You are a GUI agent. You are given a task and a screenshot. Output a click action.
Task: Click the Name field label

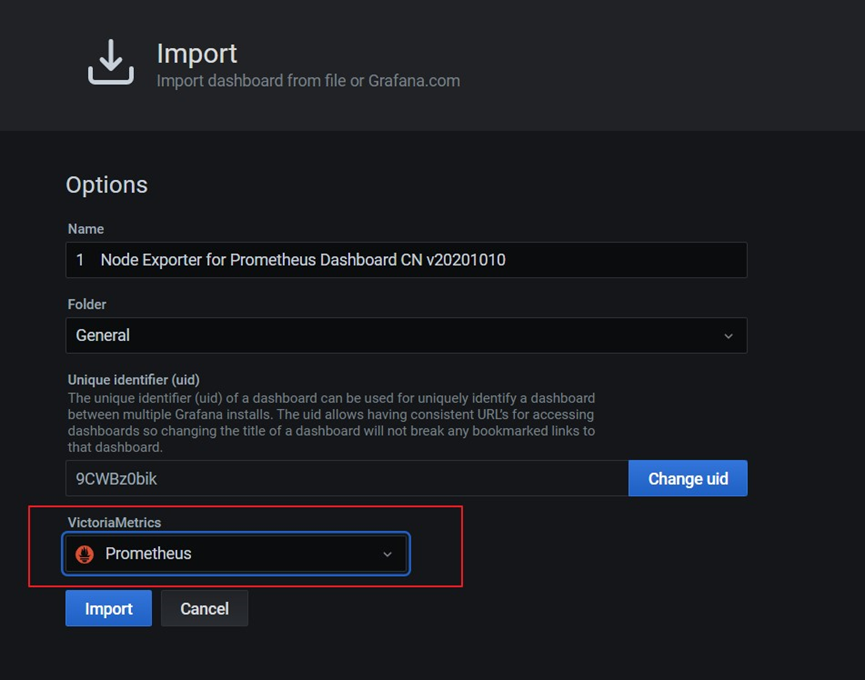[x=86, y=229]
